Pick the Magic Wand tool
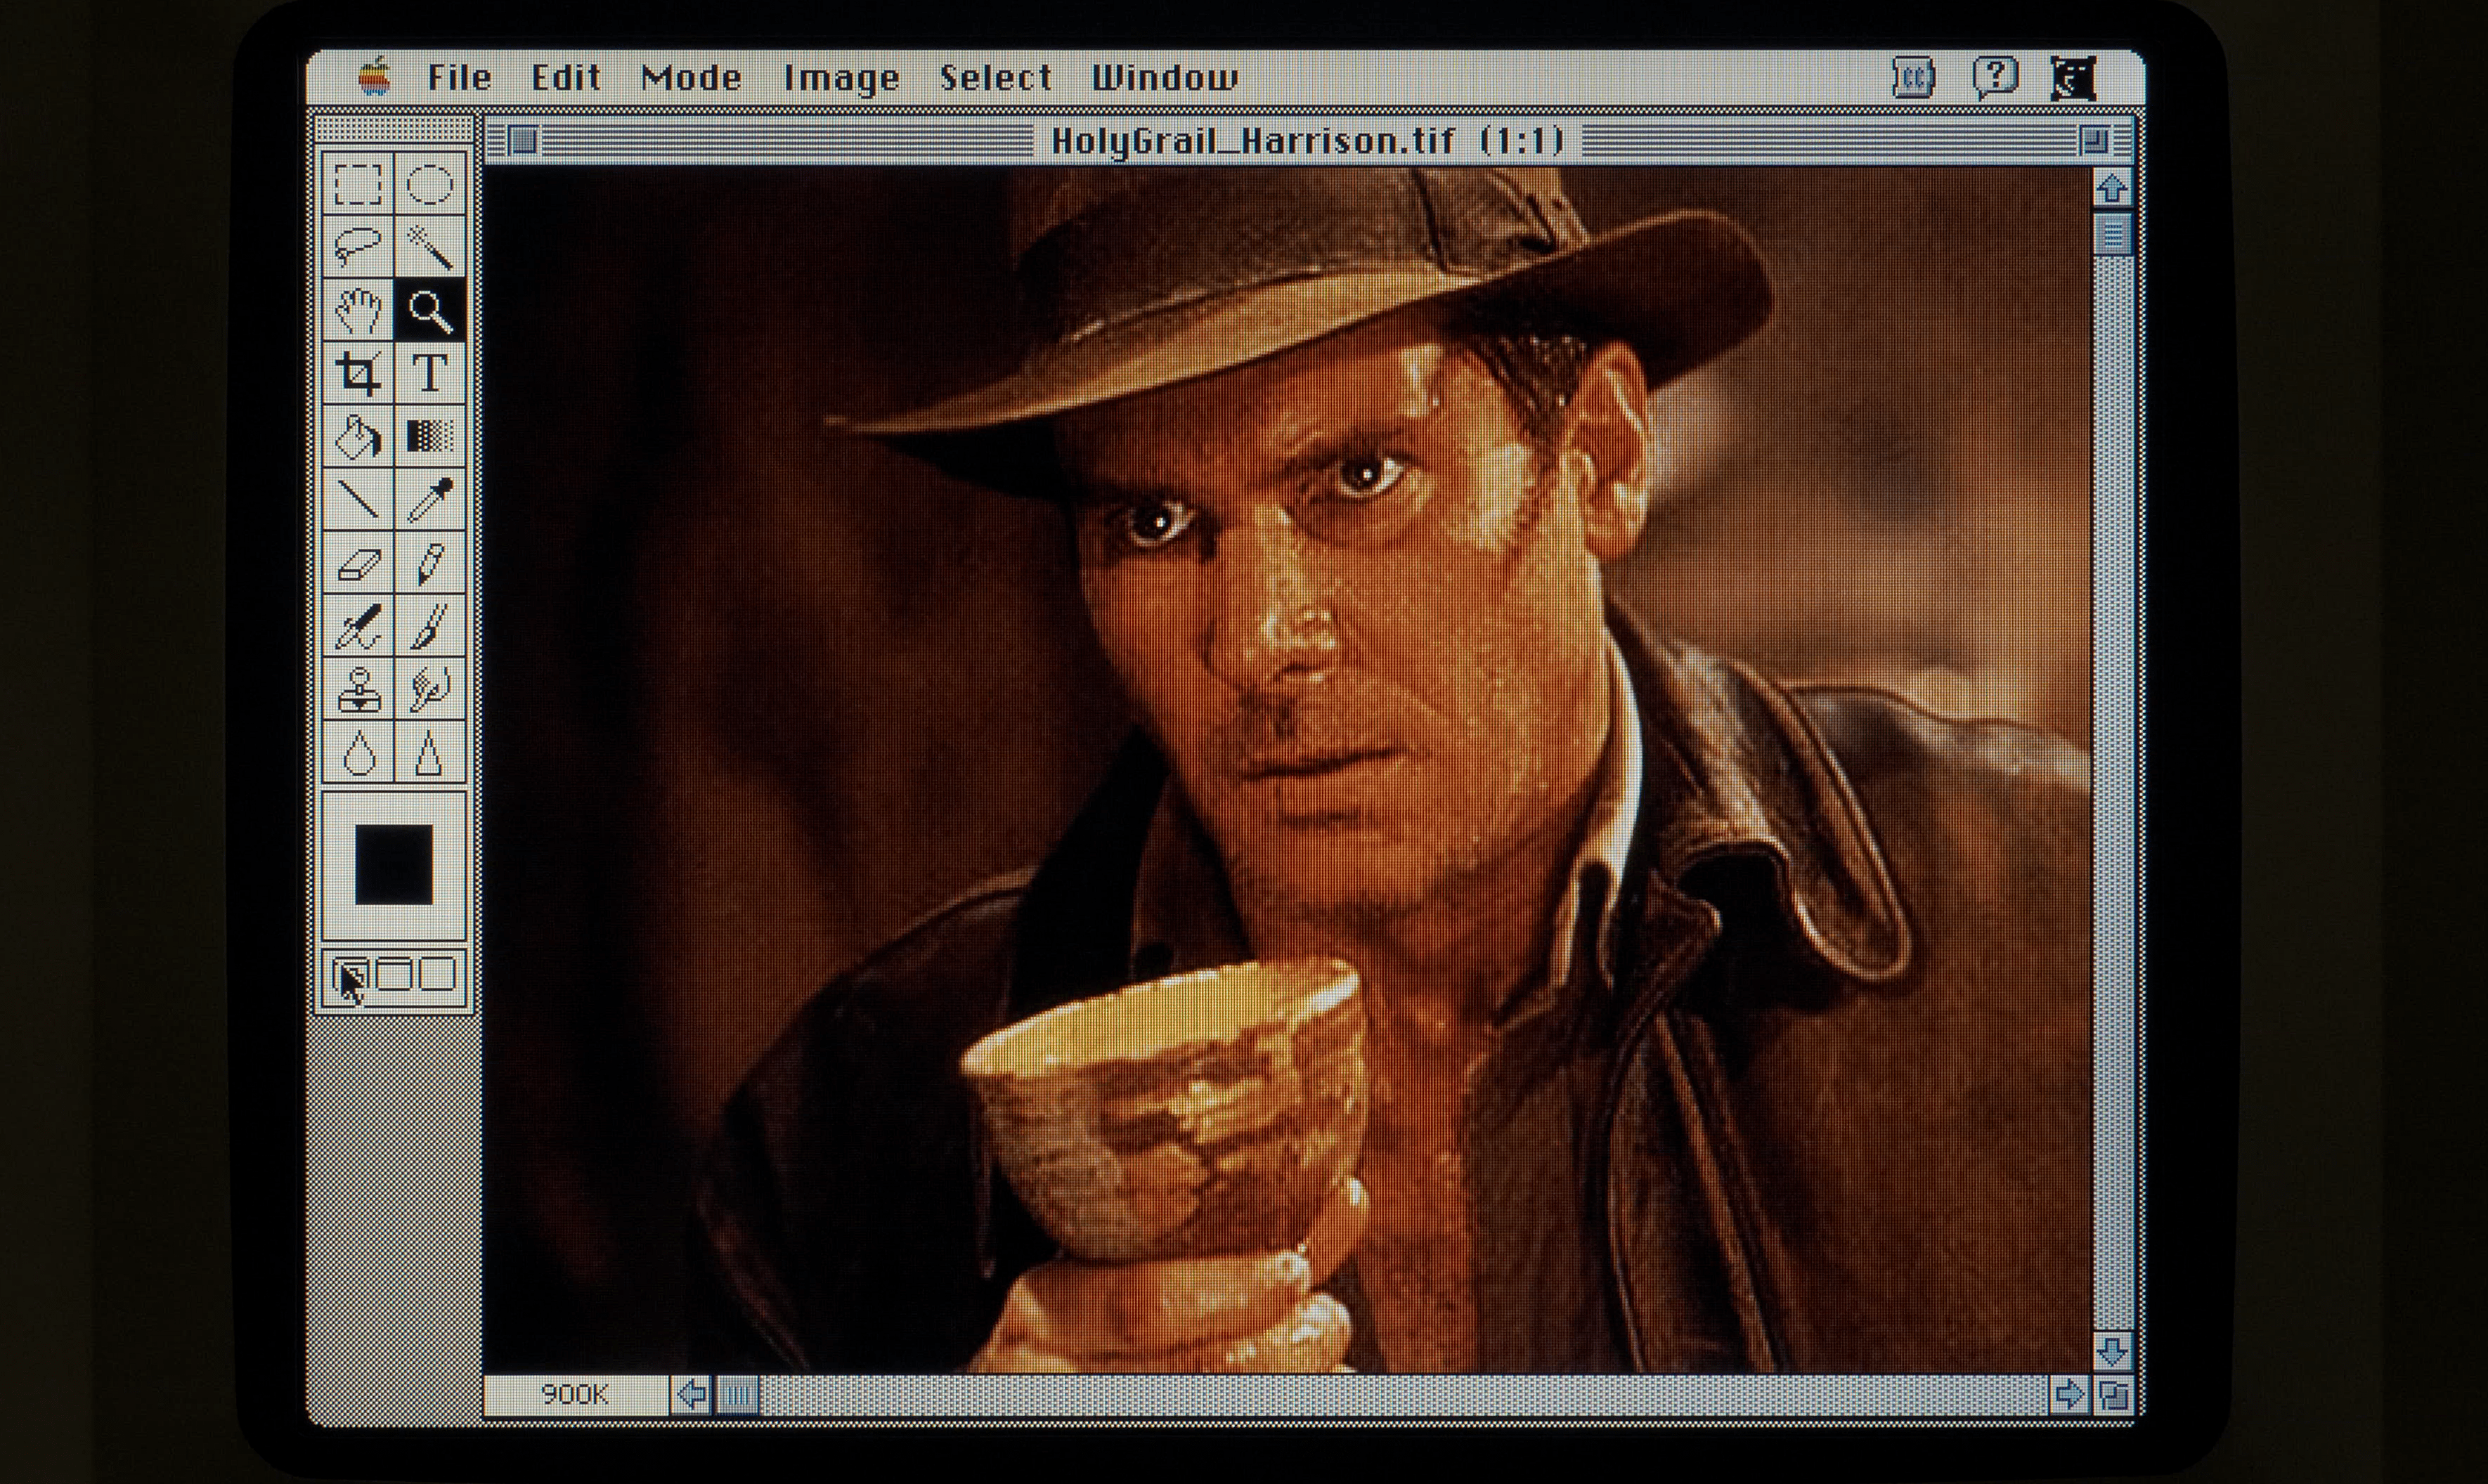The image size is (2488, 1484). 430,247
